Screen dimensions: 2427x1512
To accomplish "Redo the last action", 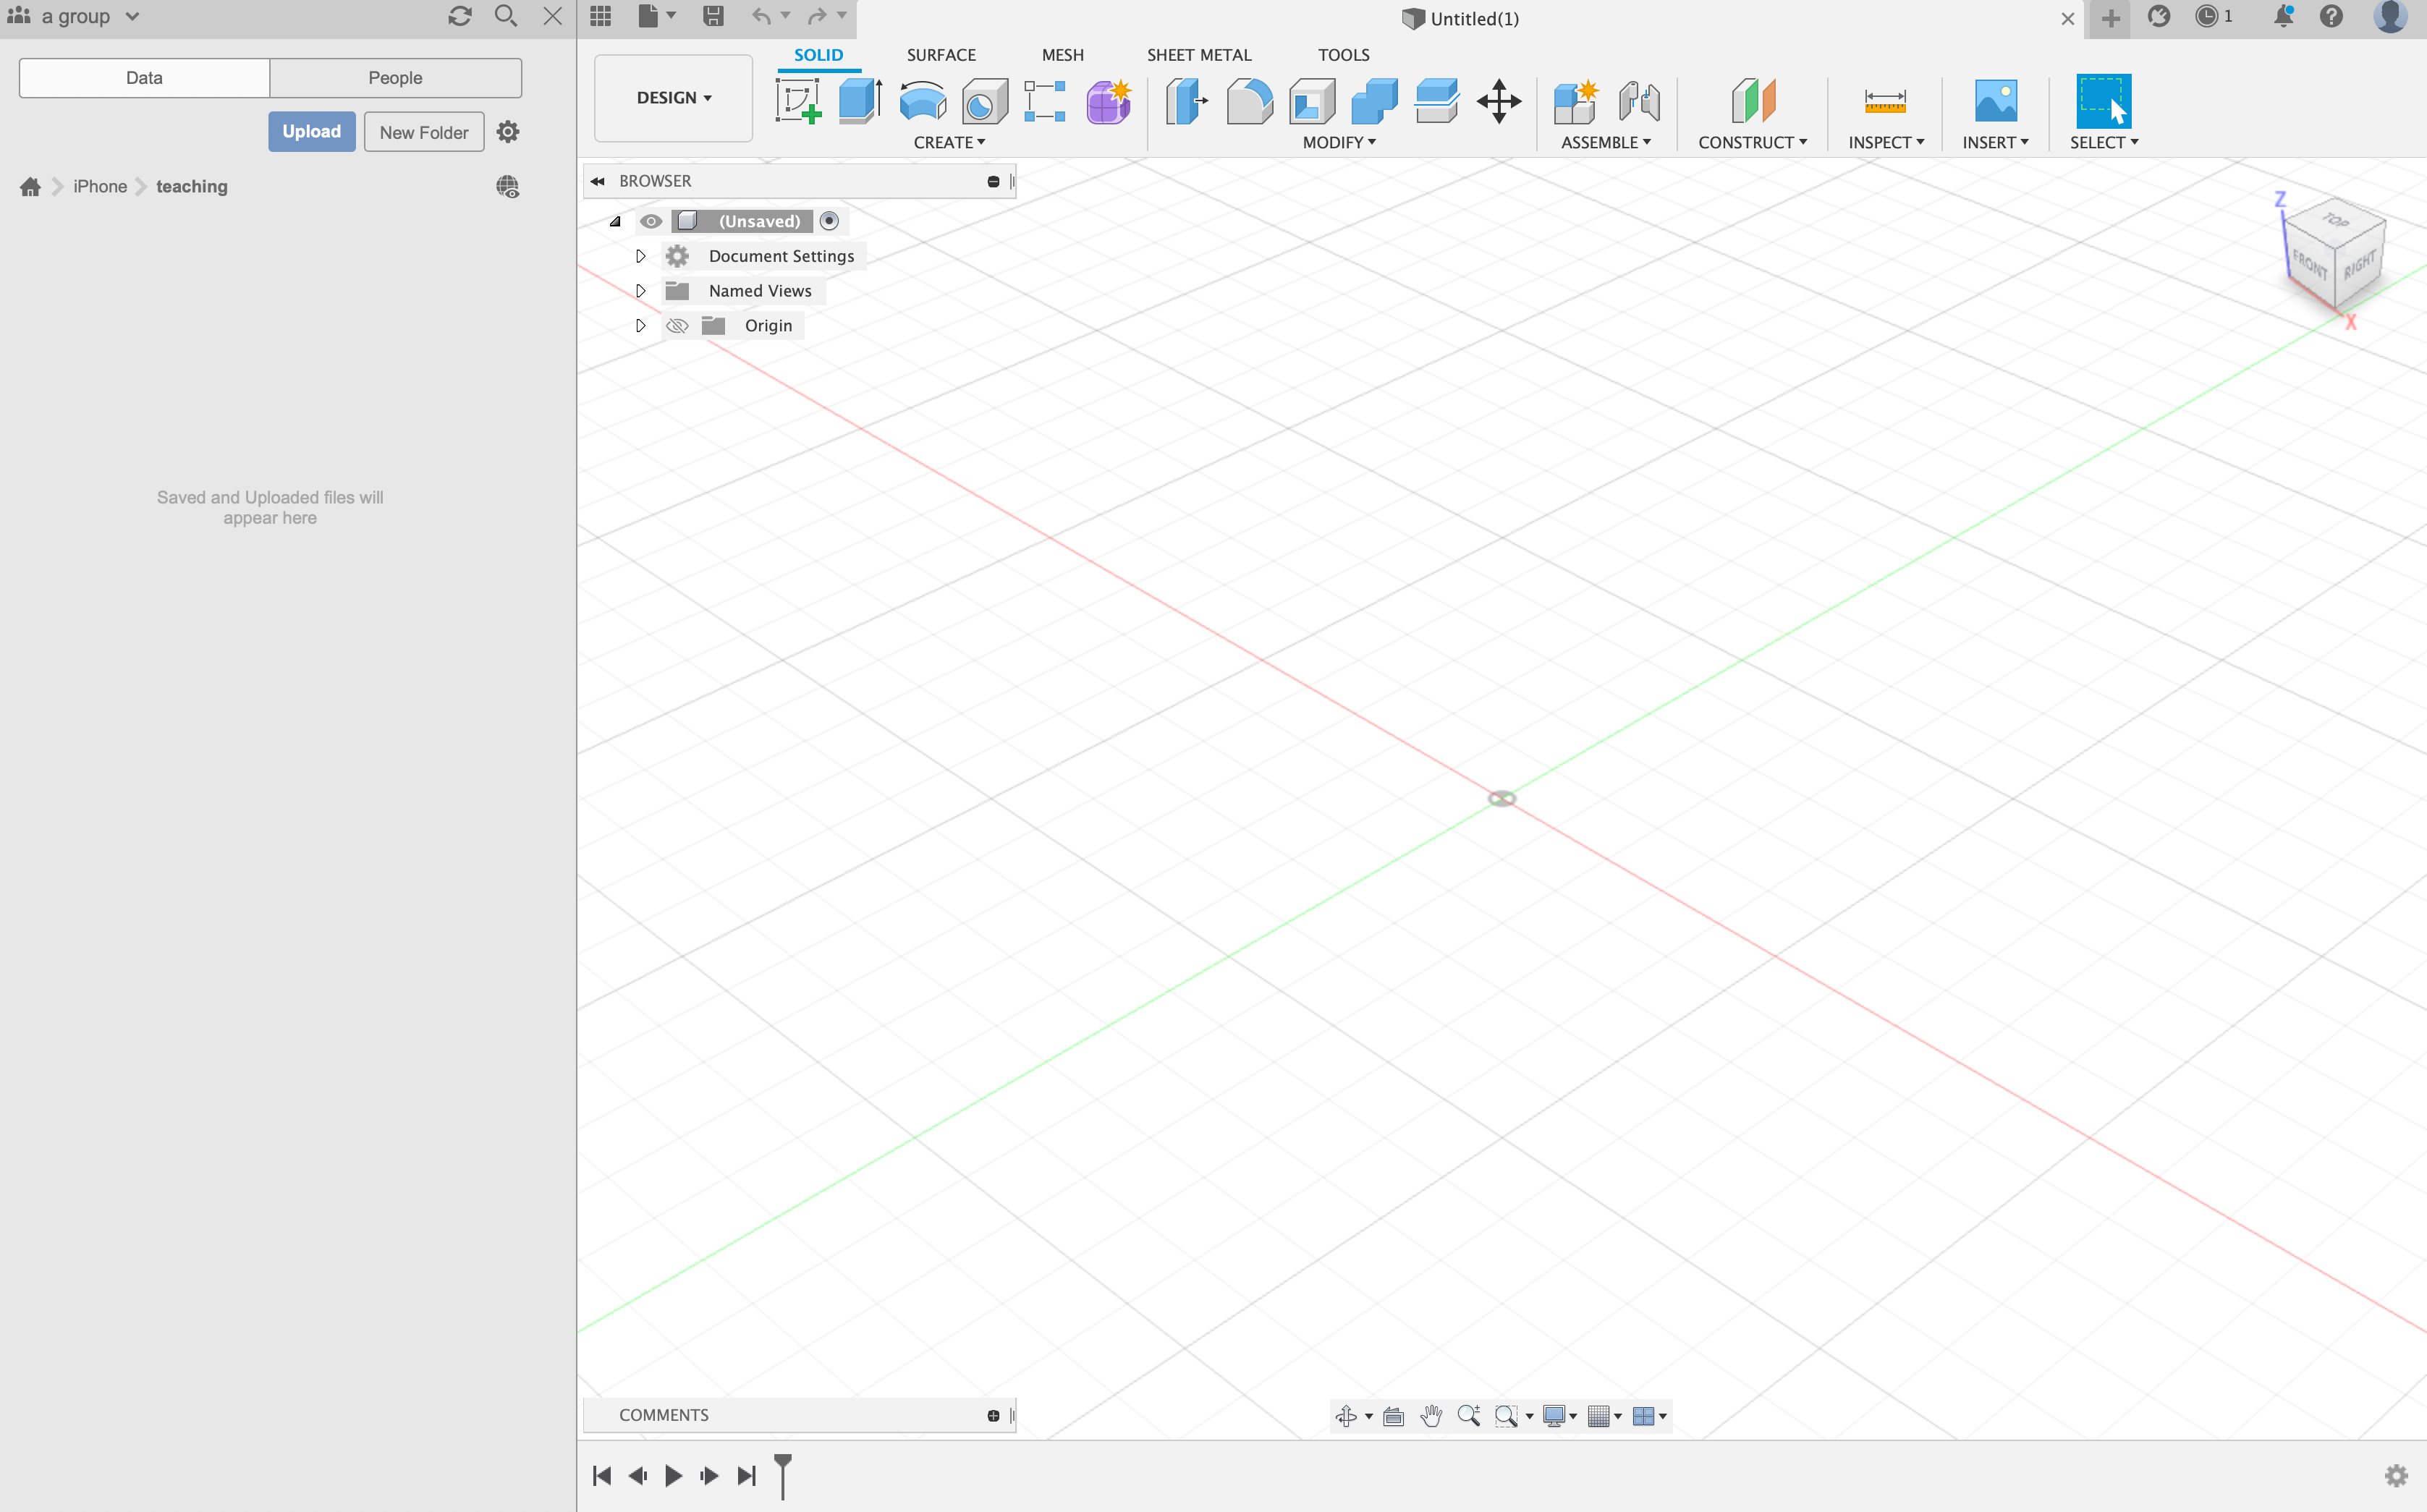I will pyautogui.click(x=817, y=16).
